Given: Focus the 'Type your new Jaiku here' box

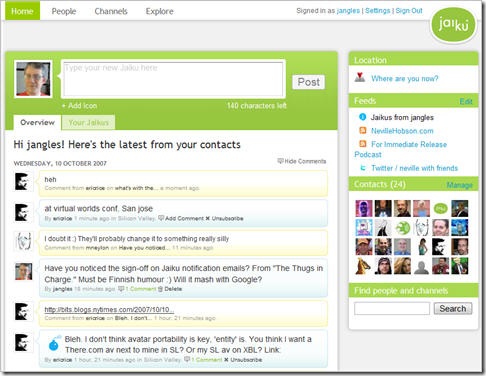Looking at the screenshot, I should [x=173, y=79].
